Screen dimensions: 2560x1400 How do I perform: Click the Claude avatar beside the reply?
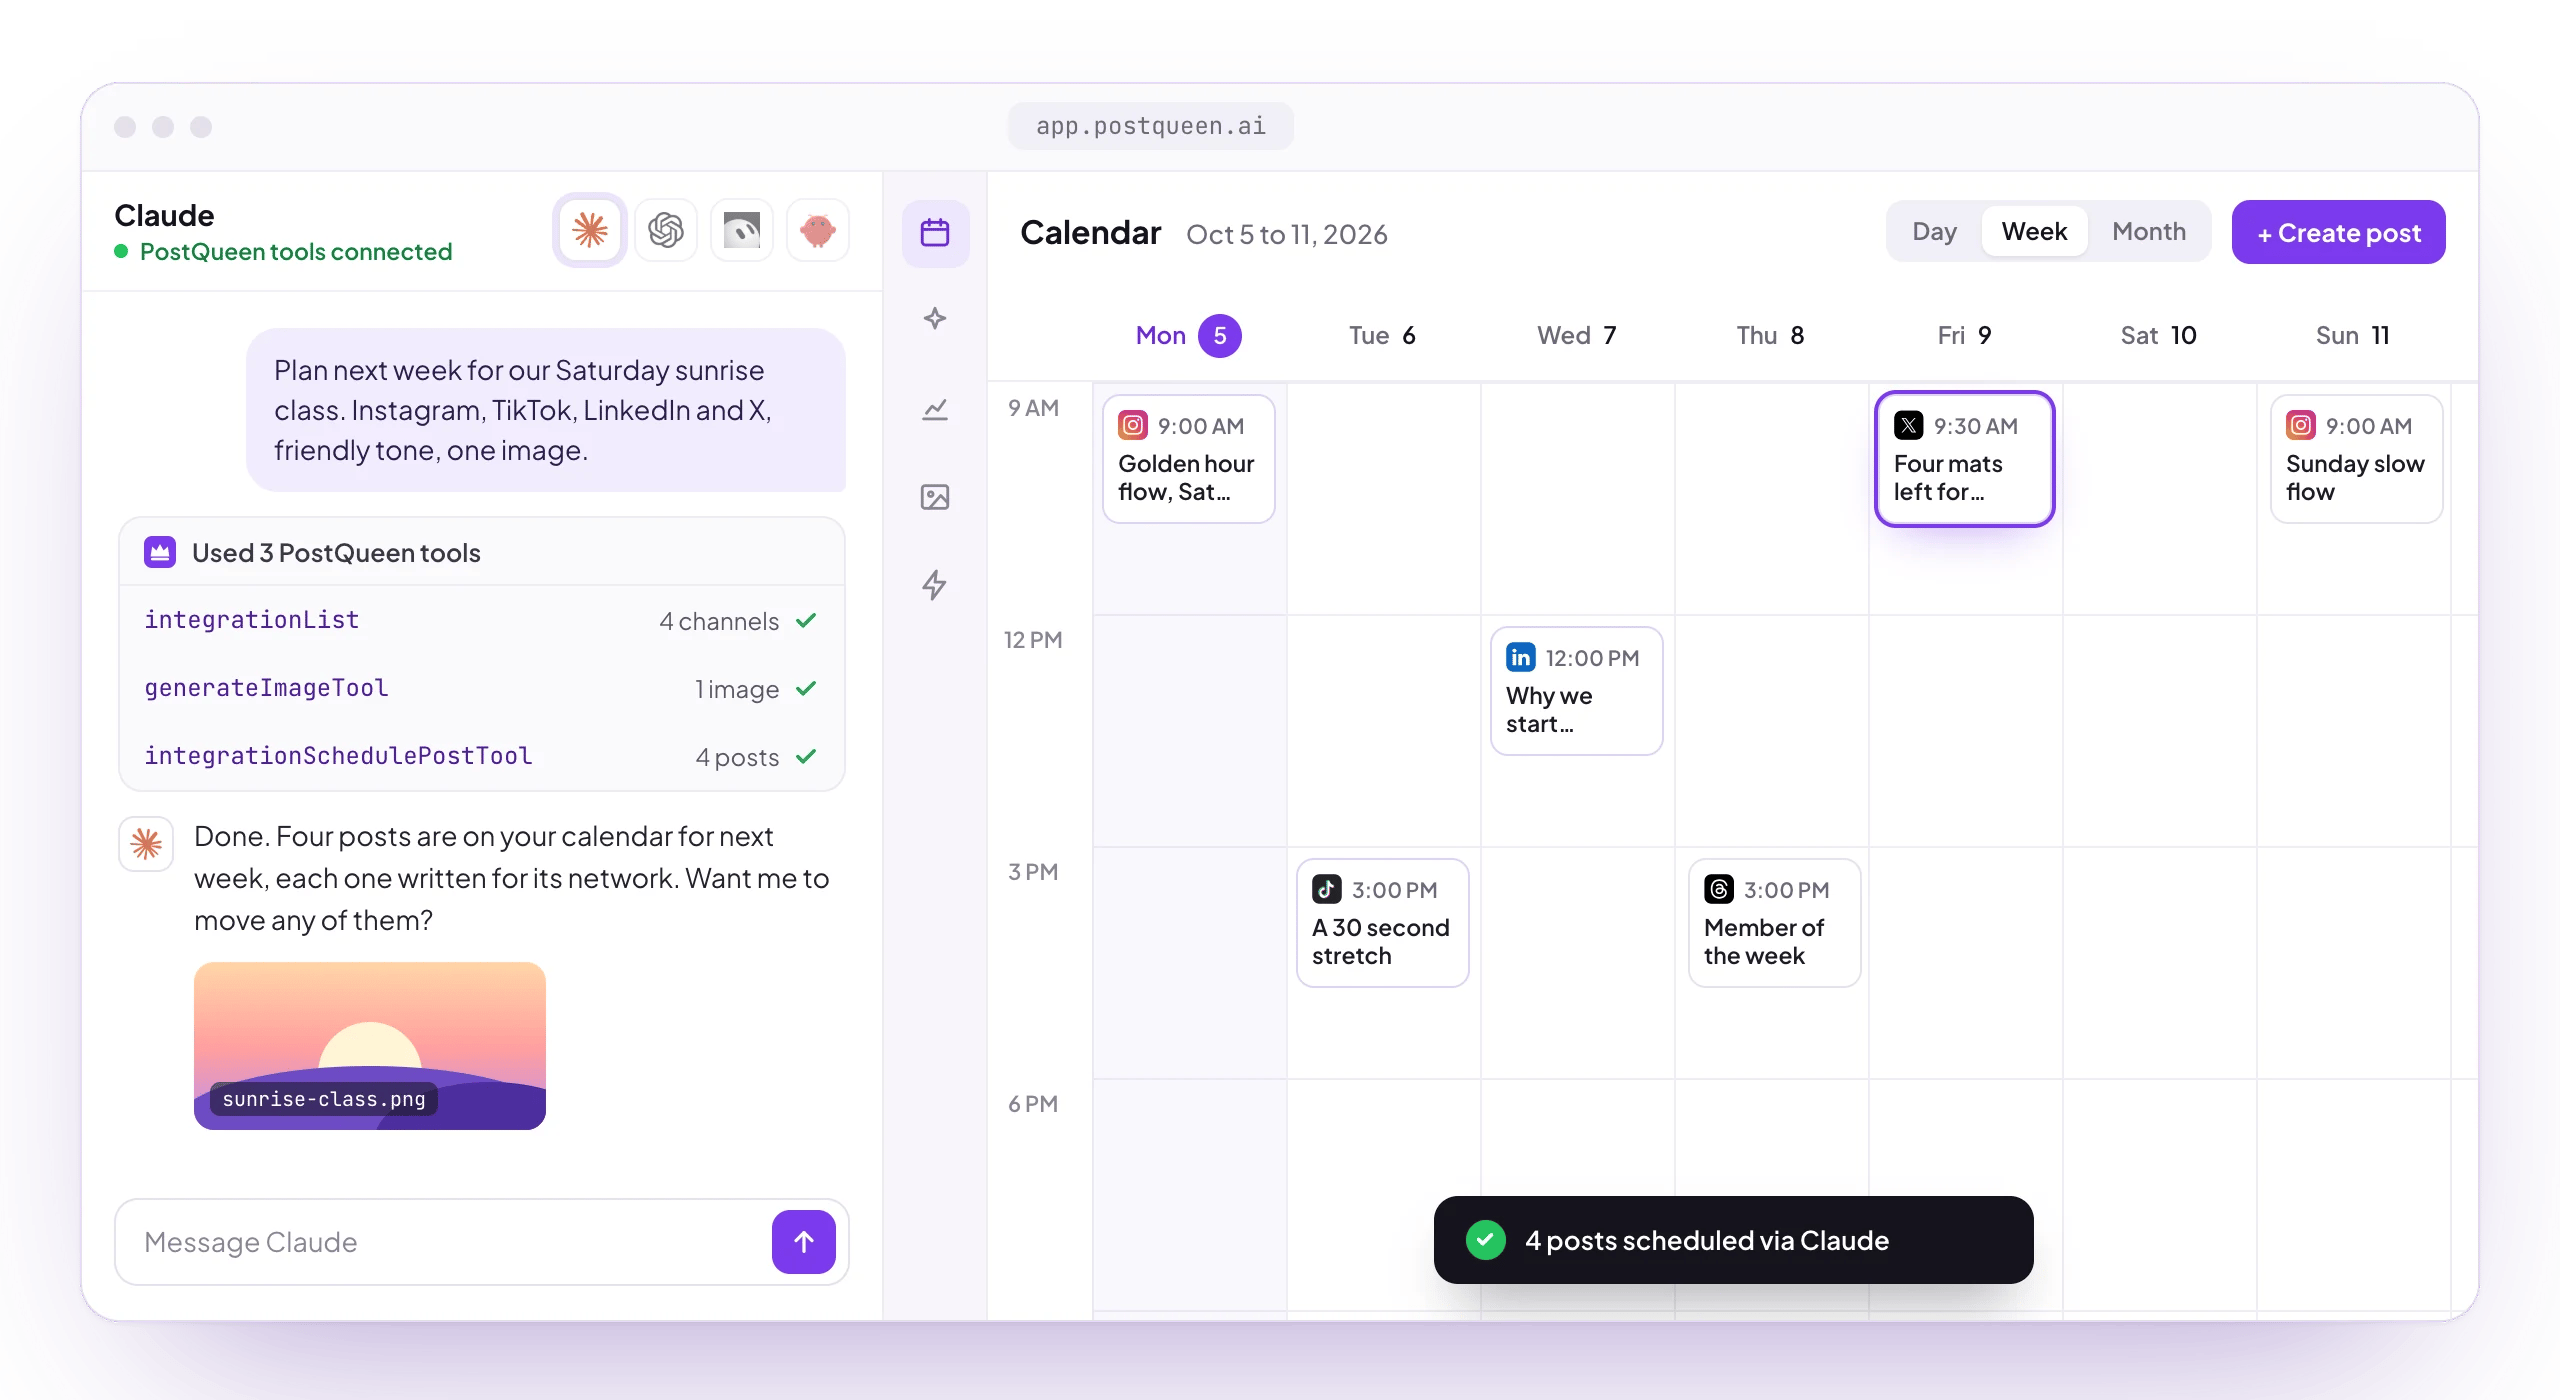(146, 844)
